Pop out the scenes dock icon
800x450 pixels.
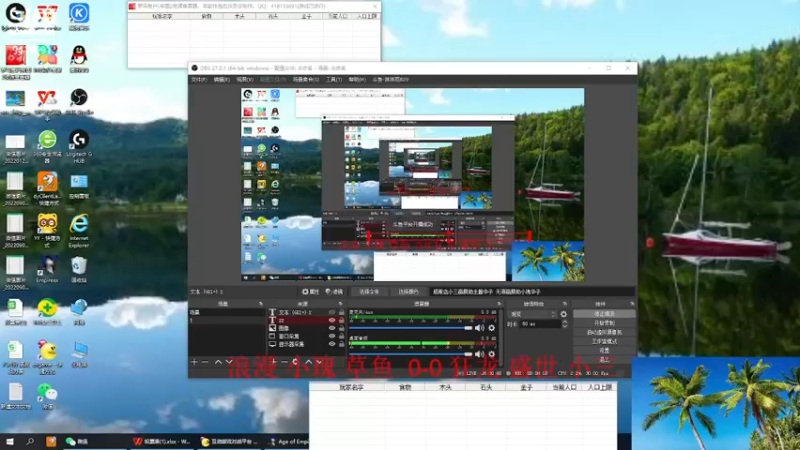tap(261, 304)
